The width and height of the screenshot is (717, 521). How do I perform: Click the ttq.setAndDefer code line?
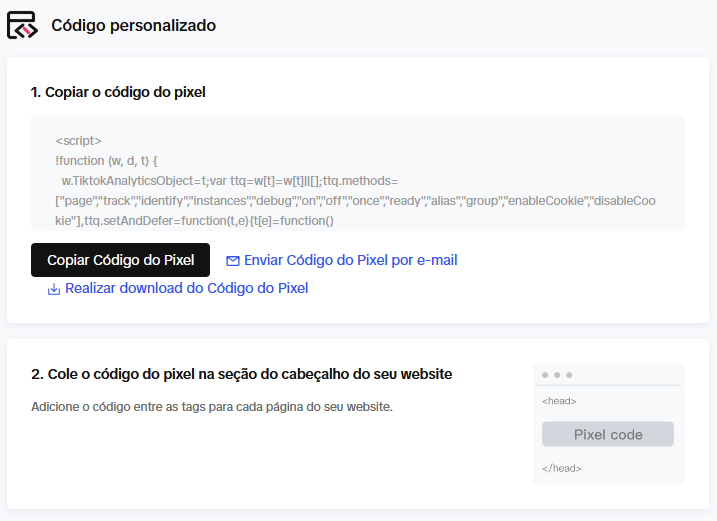point(194,221)
